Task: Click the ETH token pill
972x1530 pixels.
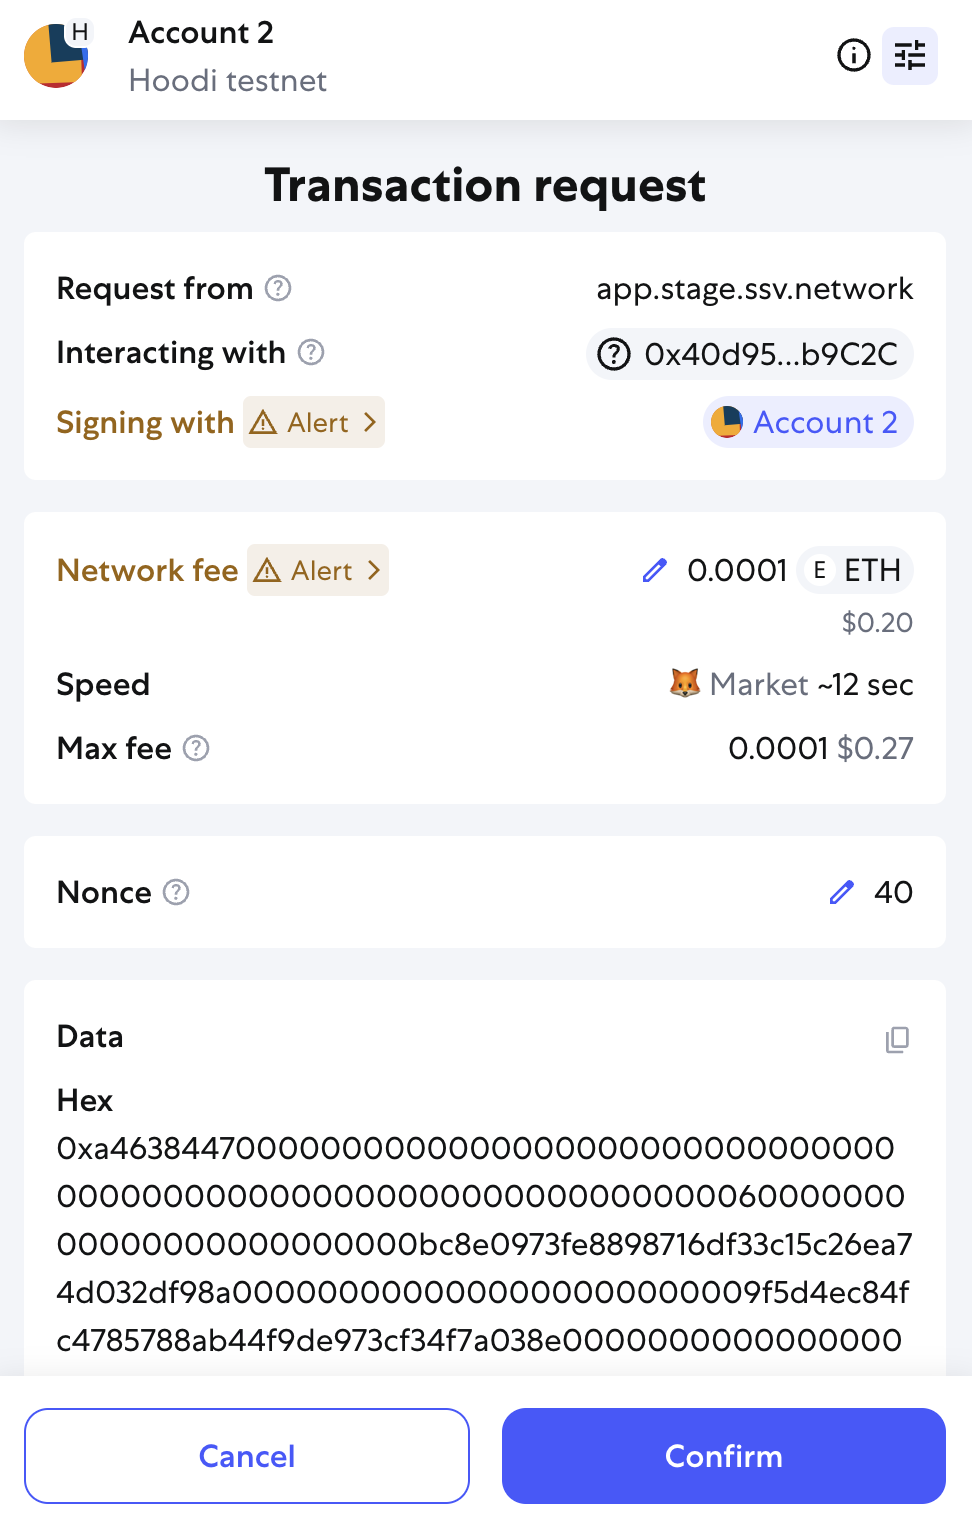Action: click(856, 570)
